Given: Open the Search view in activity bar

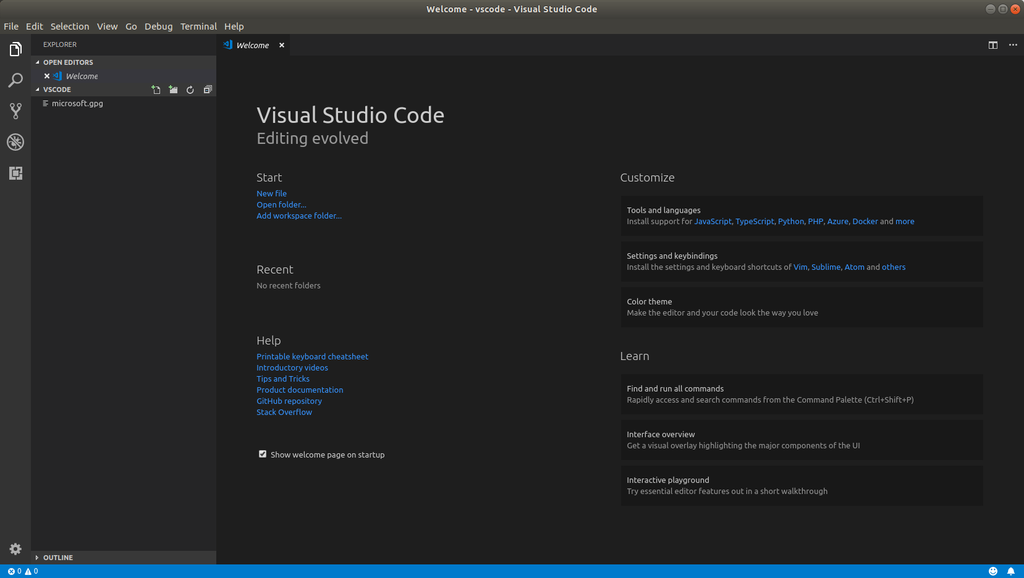Looking at the screenshot, I should point(15,79).
